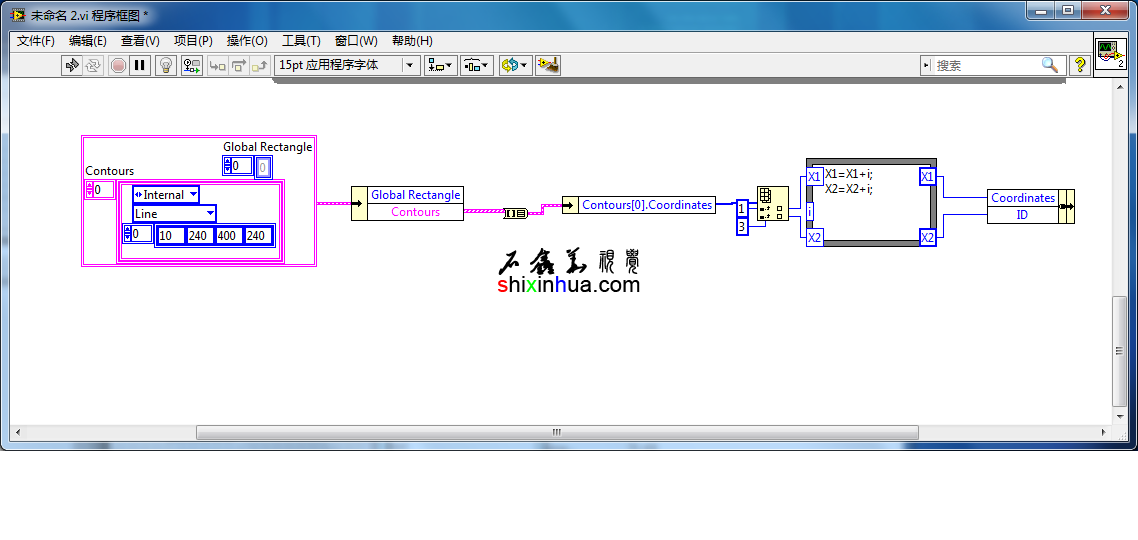
Task: Click the Pause button in the toolbar
Action: (x=140, y=65)
